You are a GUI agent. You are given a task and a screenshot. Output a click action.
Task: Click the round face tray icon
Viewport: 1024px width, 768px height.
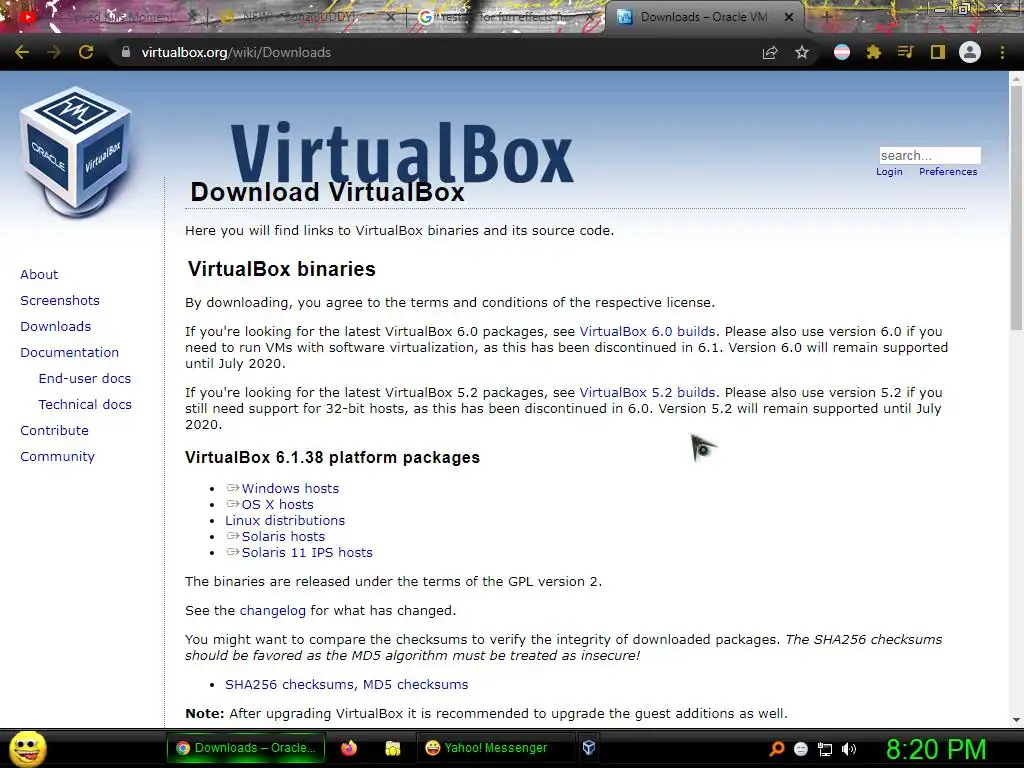801,749
